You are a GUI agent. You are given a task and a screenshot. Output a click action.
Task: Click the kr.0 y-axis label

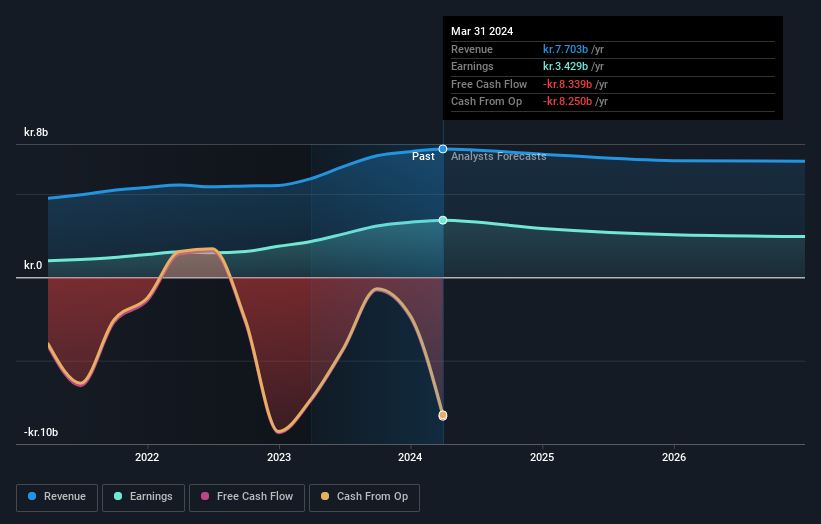tap(33, 265)
